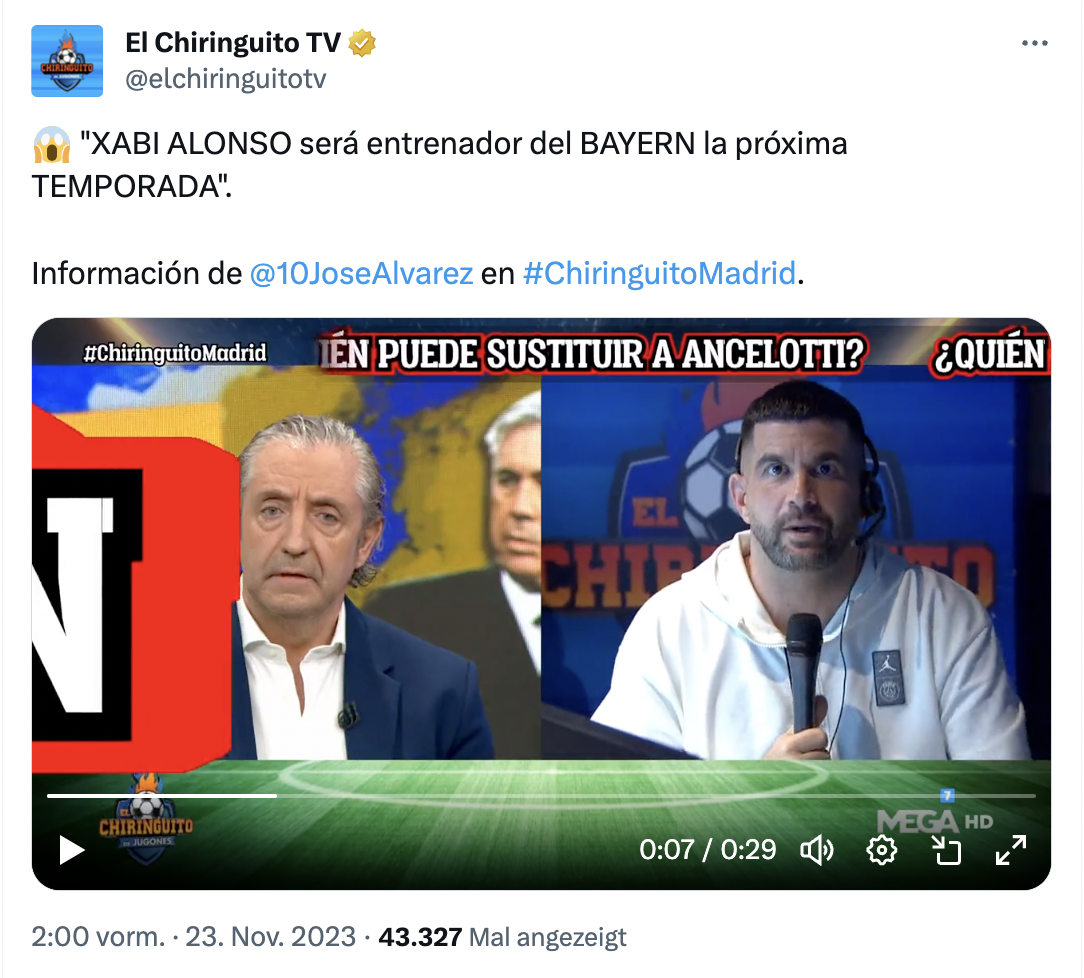Open the tweet's three-dot menu

coord(1034,44)
